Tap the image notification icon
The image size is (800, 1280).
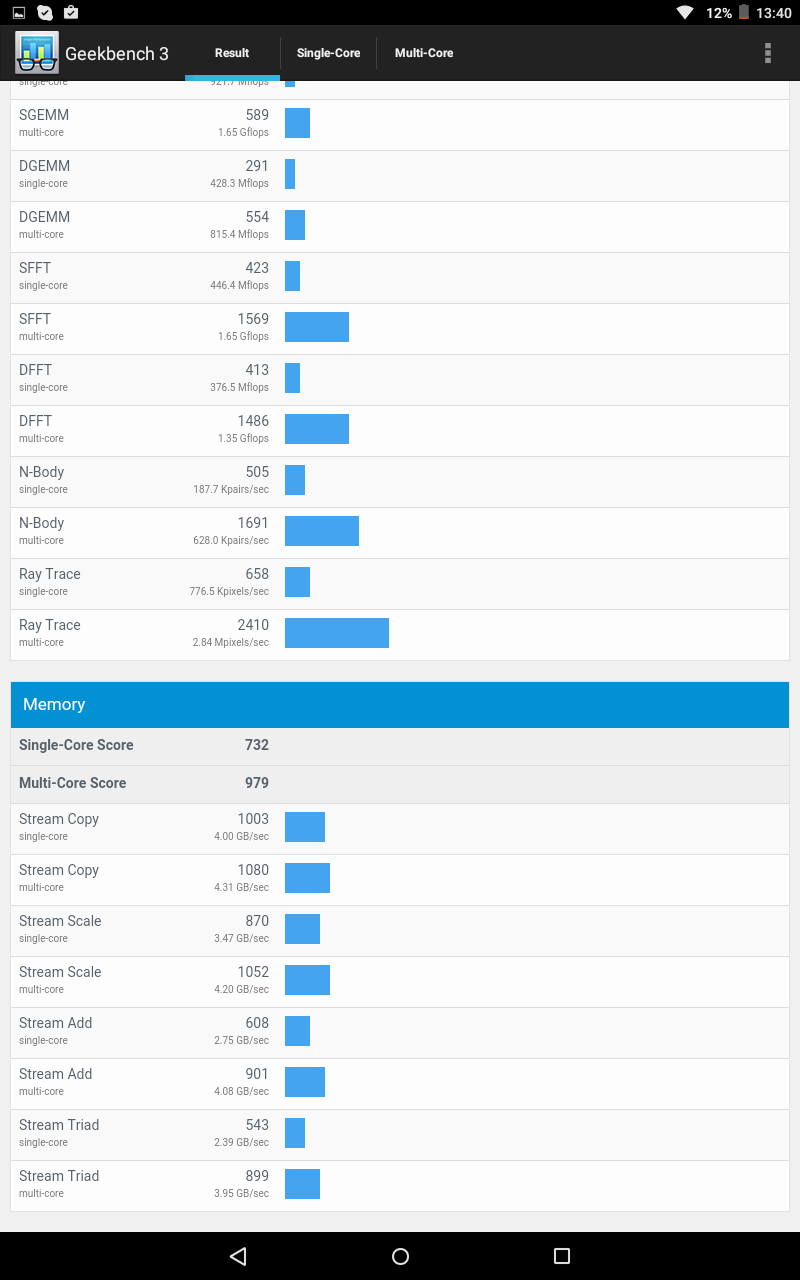pos(19,13)
